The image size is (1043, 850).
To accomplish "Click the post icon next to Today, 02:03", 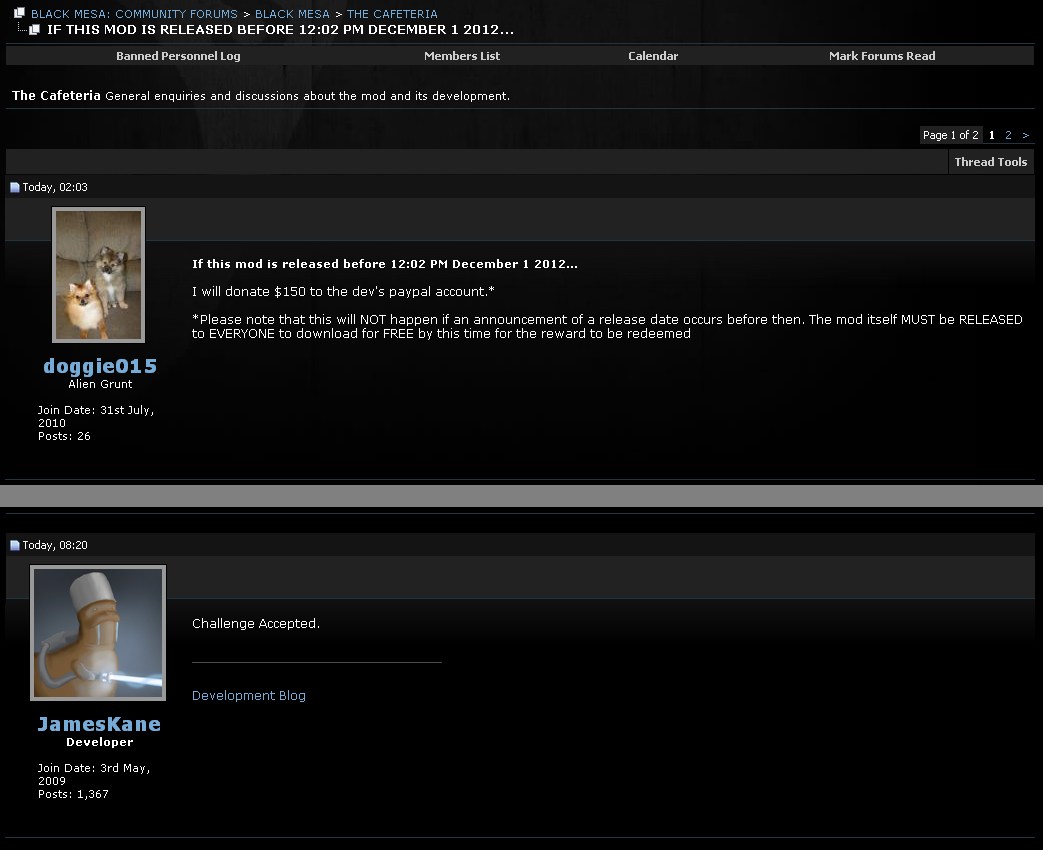I will coord(15,187).
